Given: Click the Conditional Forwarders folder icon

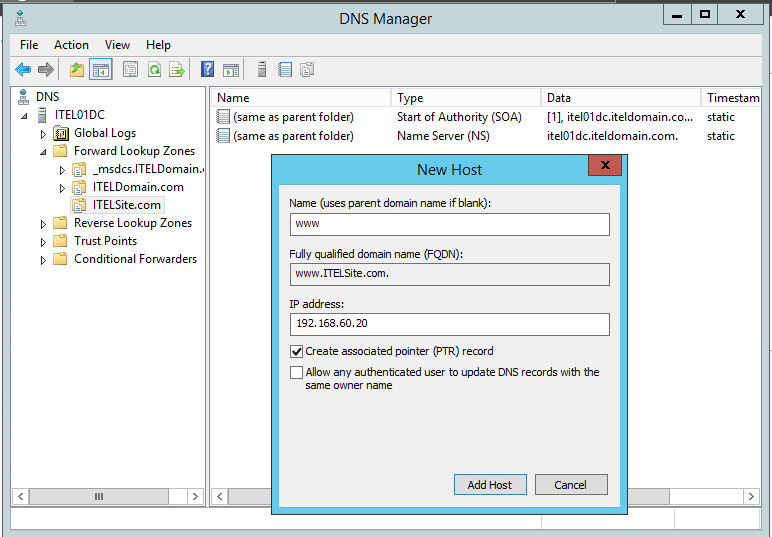Looking at the screenshot, I should click(x=60, y=258).
